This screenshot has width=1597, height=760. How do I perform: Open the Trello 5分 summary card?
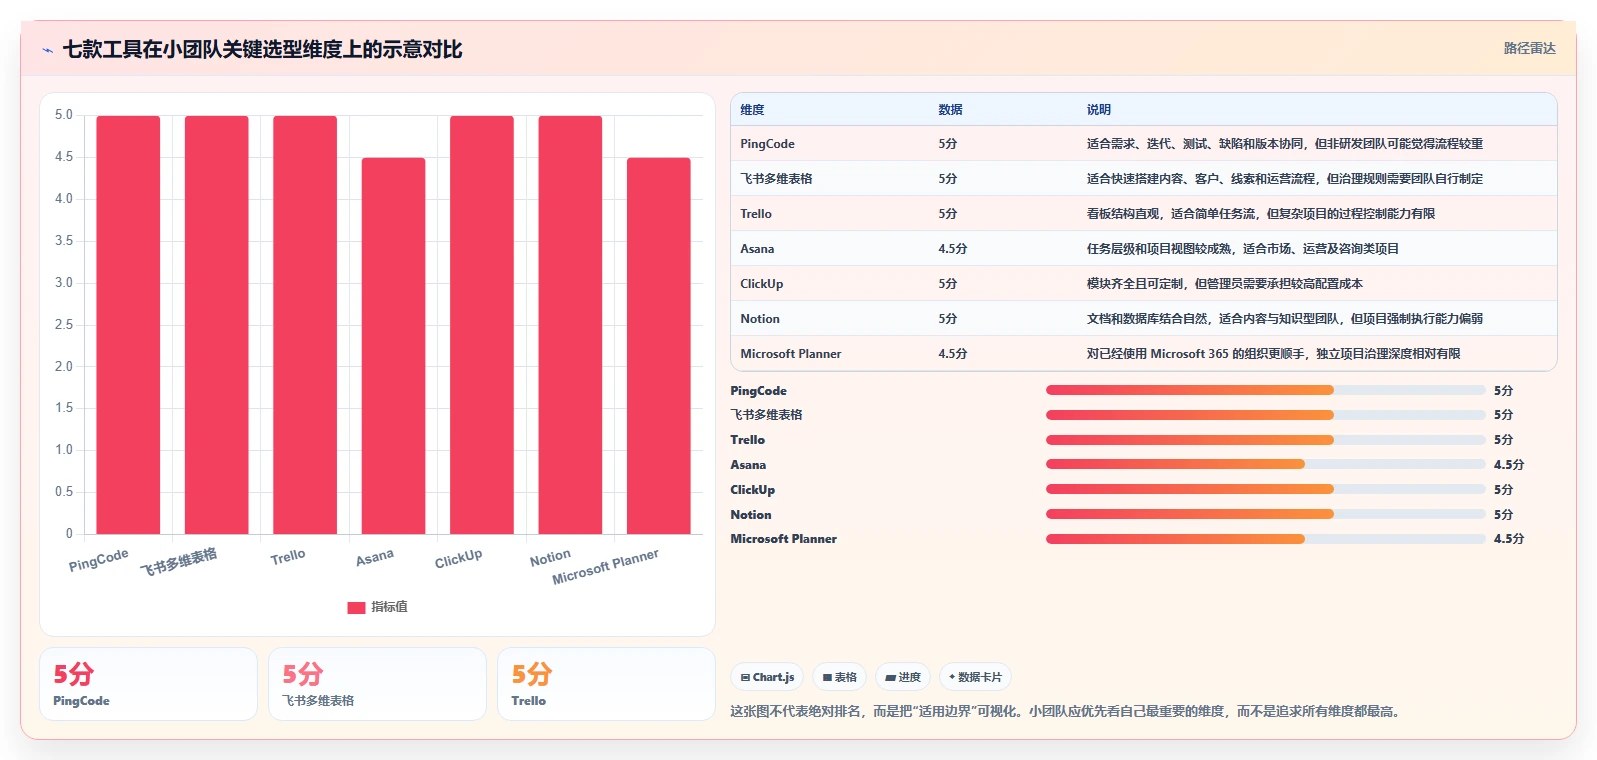[x=606, y=684]
